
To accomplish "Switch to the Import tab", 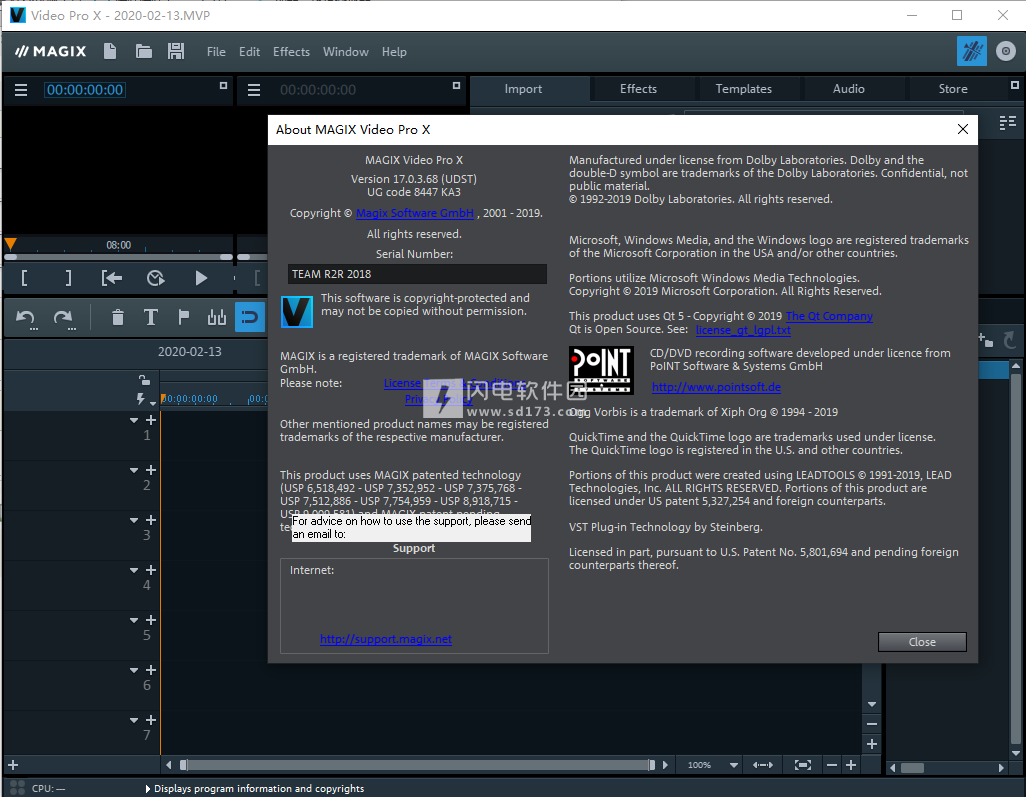I will point(523,89).
